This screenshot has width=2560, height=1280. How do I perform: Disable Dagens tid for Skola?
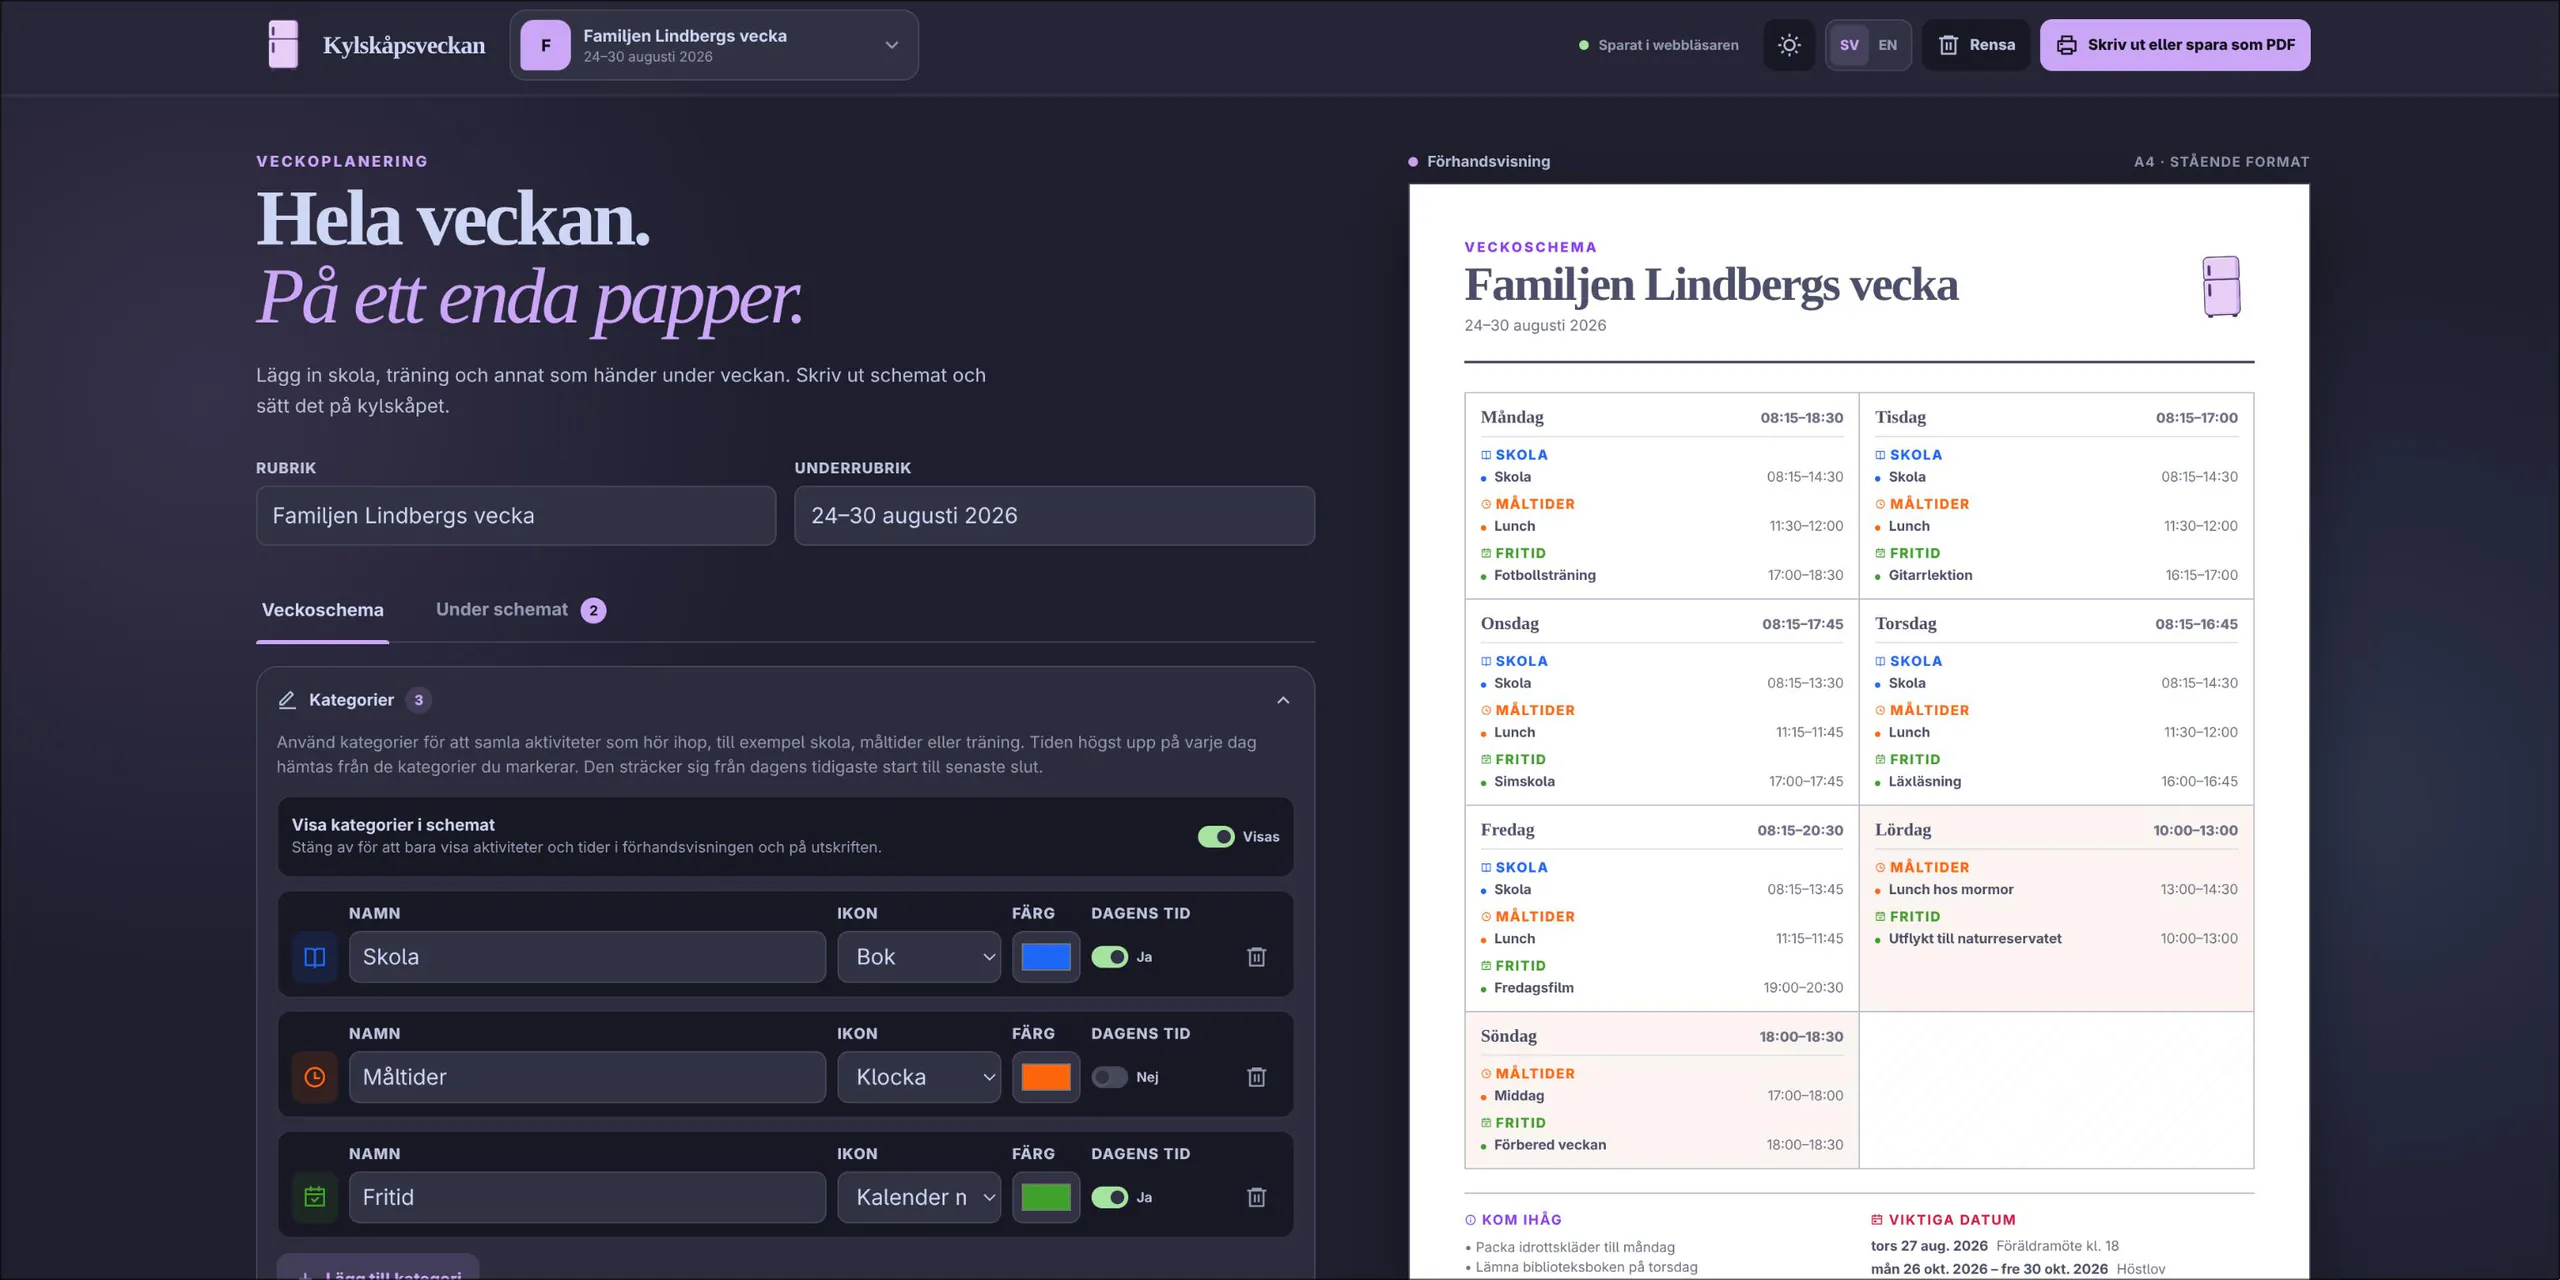1109,957
